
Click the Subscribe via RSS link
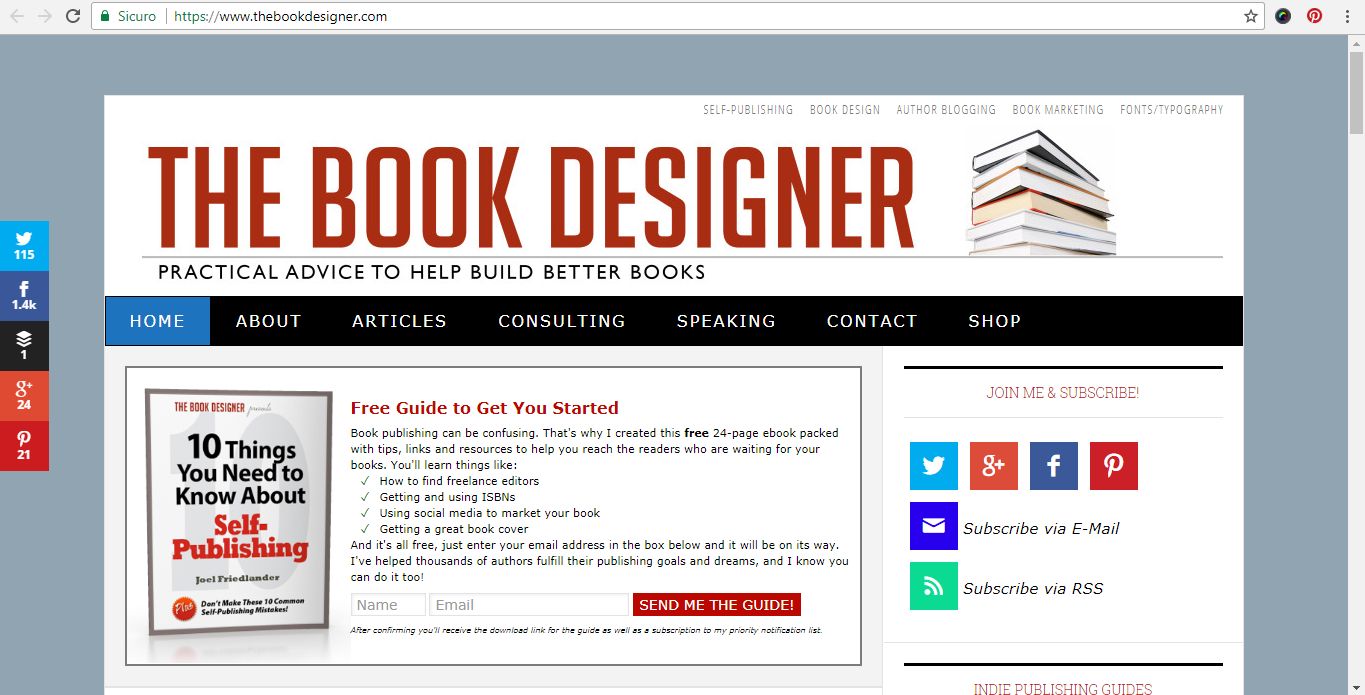pyautogui.click(x=1033, y=588)
